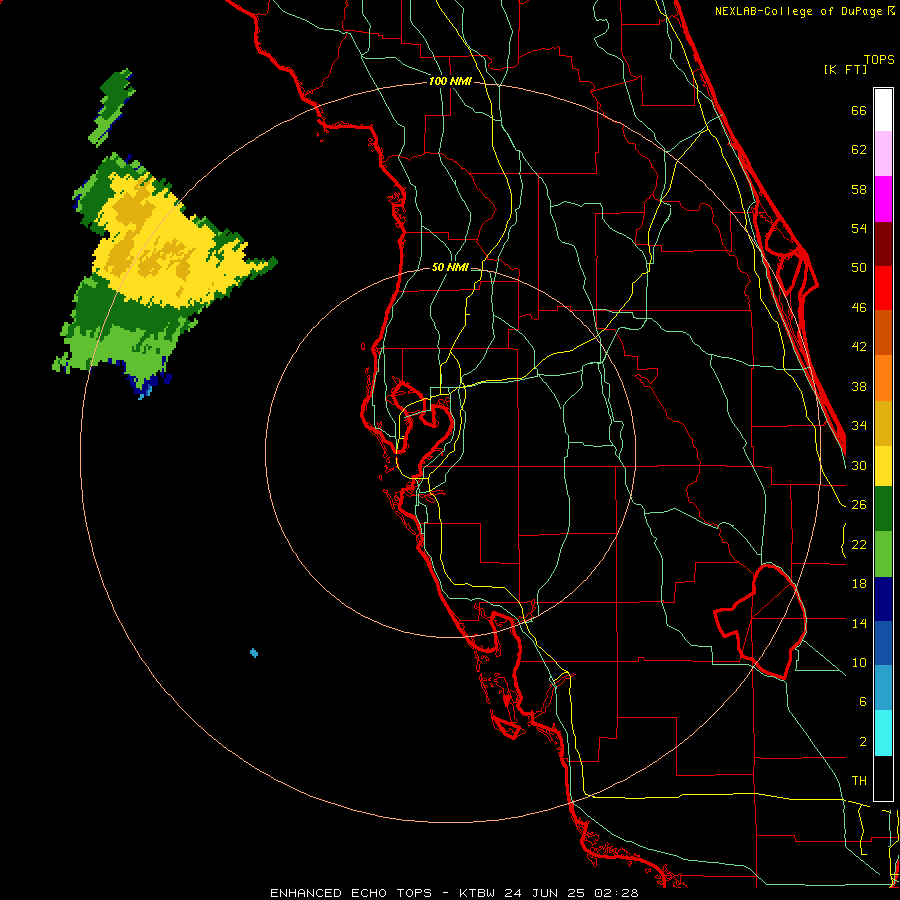
Task: Pick the light green 26 kft swatch
Action: [x=883, y=554]
